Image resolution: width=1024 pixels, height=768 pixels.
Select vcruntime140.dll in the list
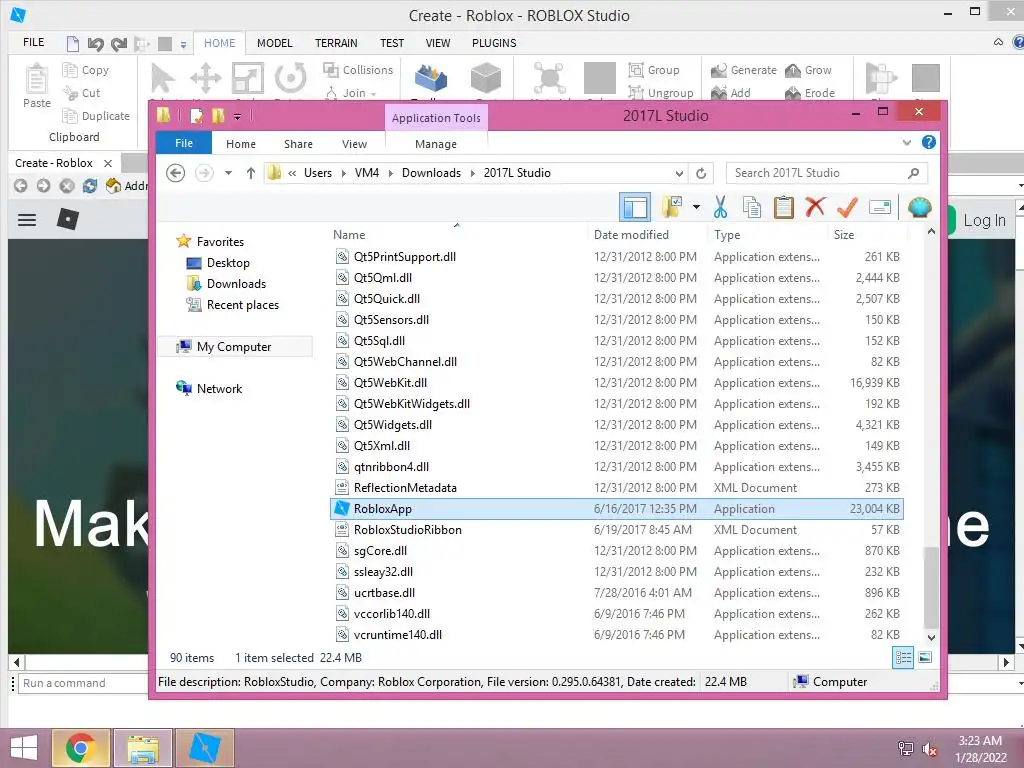tap(617, 635)
